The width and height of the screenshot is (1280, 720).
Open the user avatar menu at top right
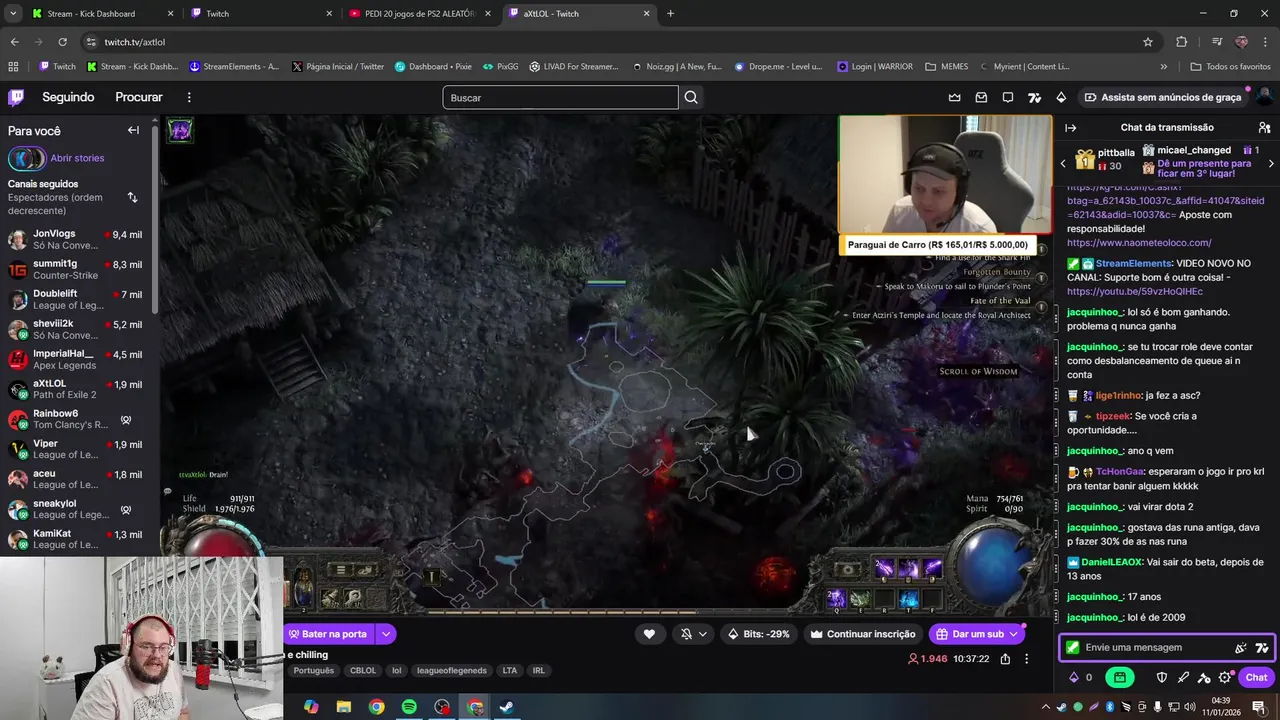click(1263, 97)
